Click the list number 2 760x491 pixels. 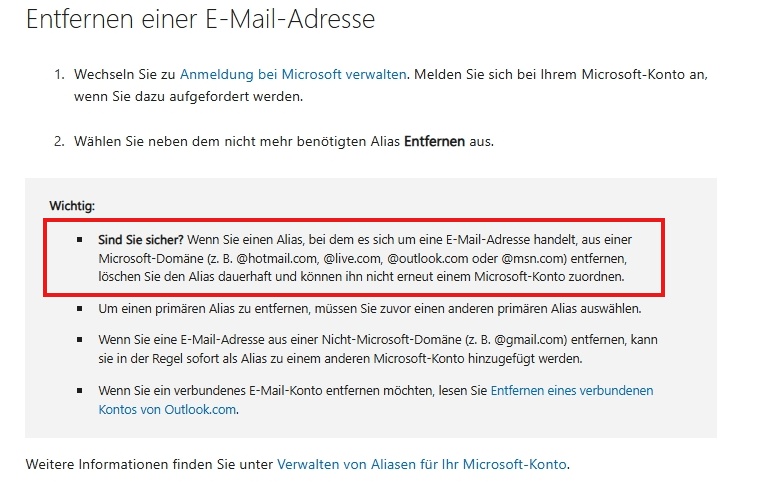[x=59, y=142]
